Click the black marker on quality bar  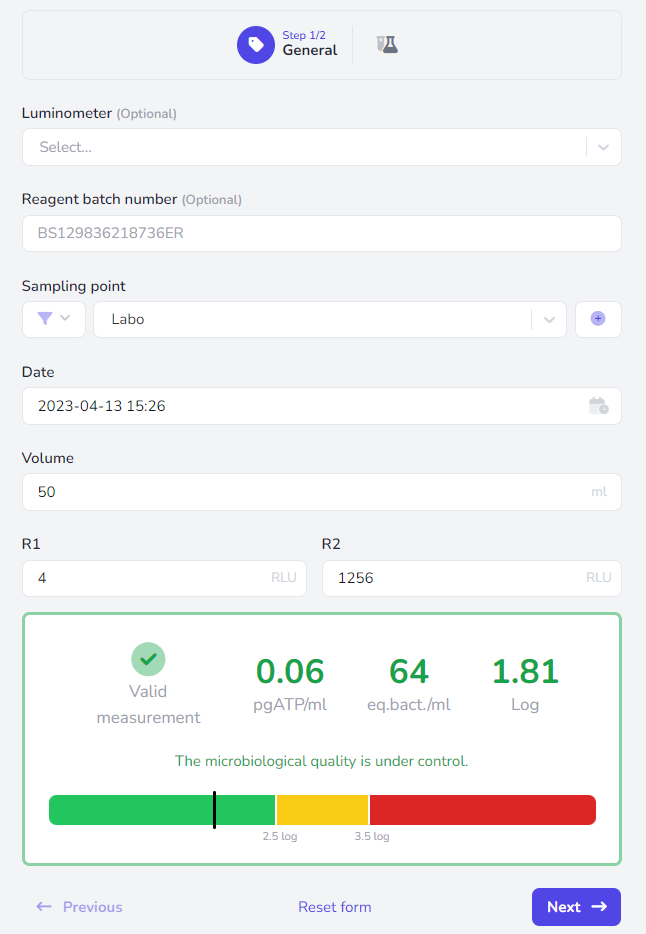click(214, 810)
